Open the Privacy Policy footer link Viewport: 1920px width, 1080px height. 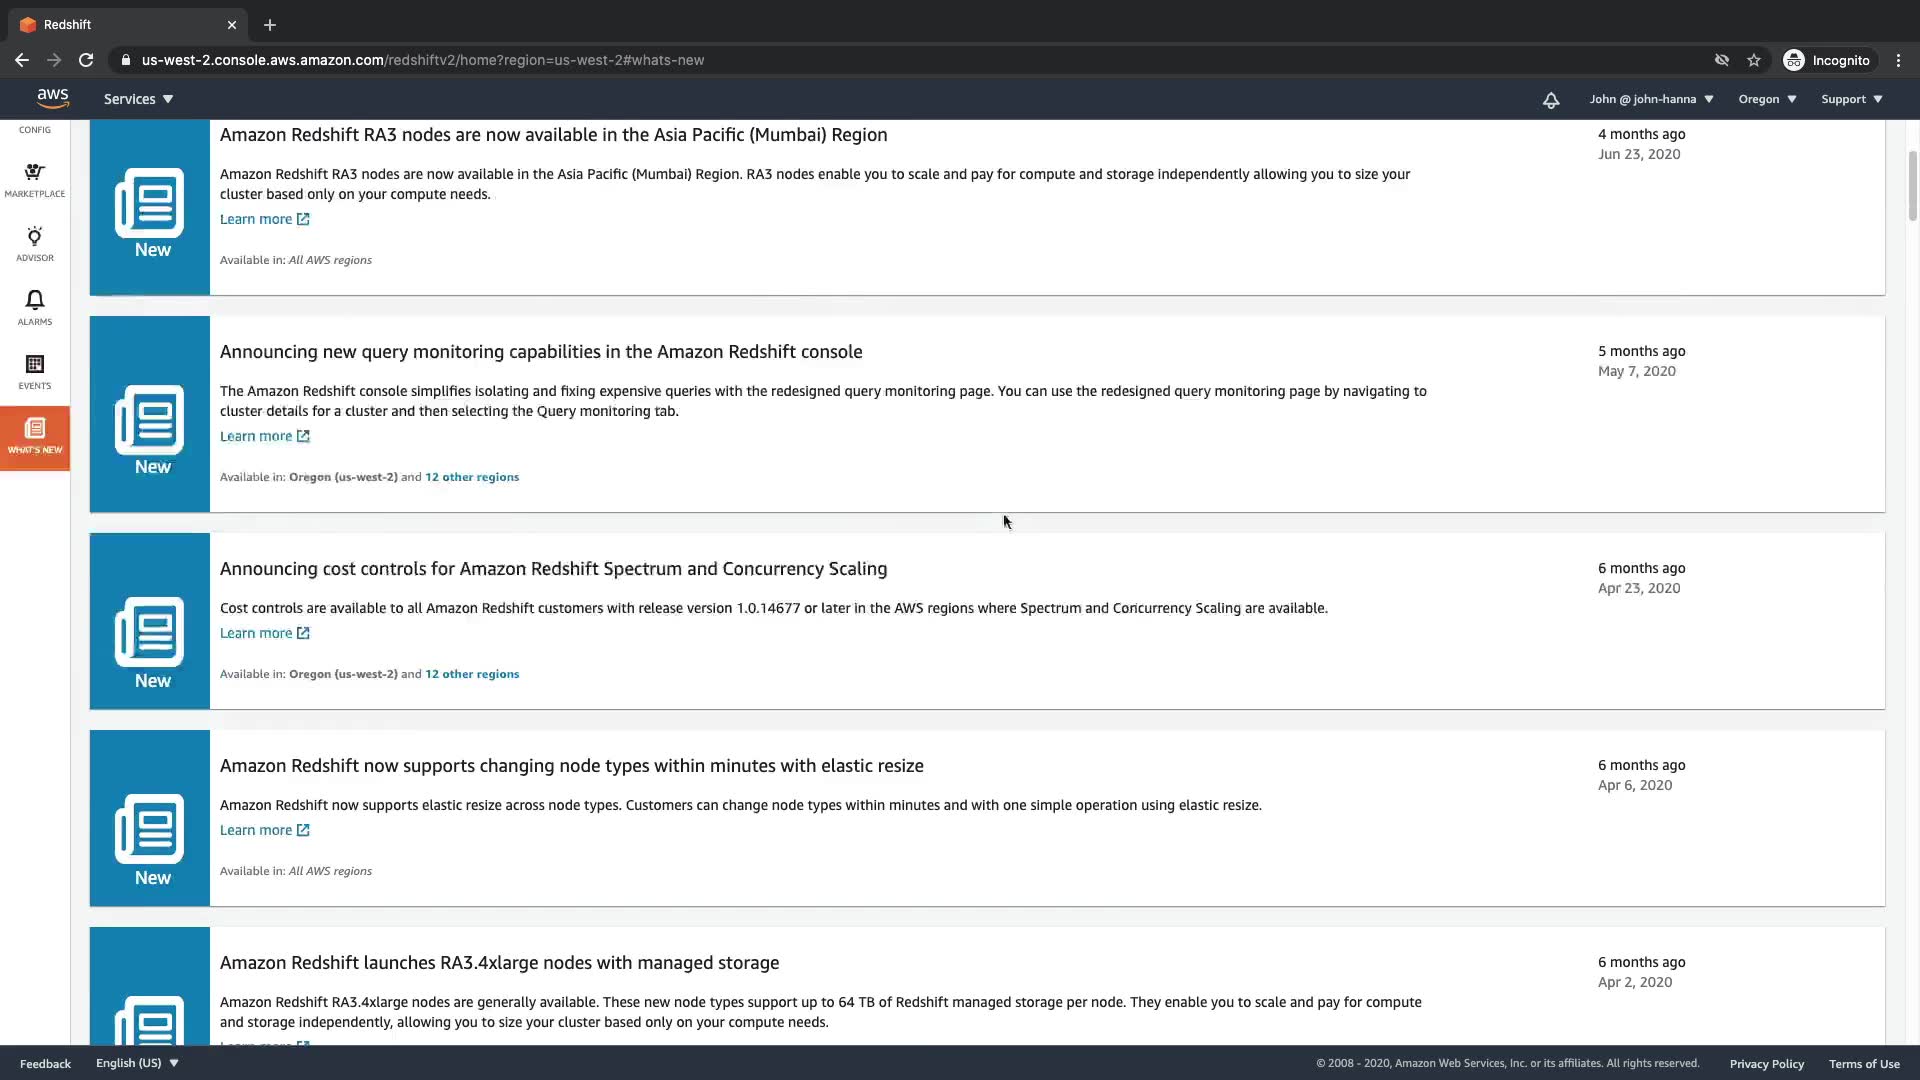(1766, 1063)
